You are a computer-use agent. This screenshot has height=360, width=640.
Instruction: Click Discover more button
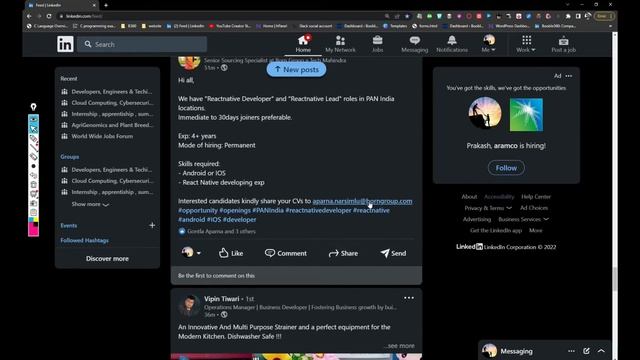tap(107, 258)
